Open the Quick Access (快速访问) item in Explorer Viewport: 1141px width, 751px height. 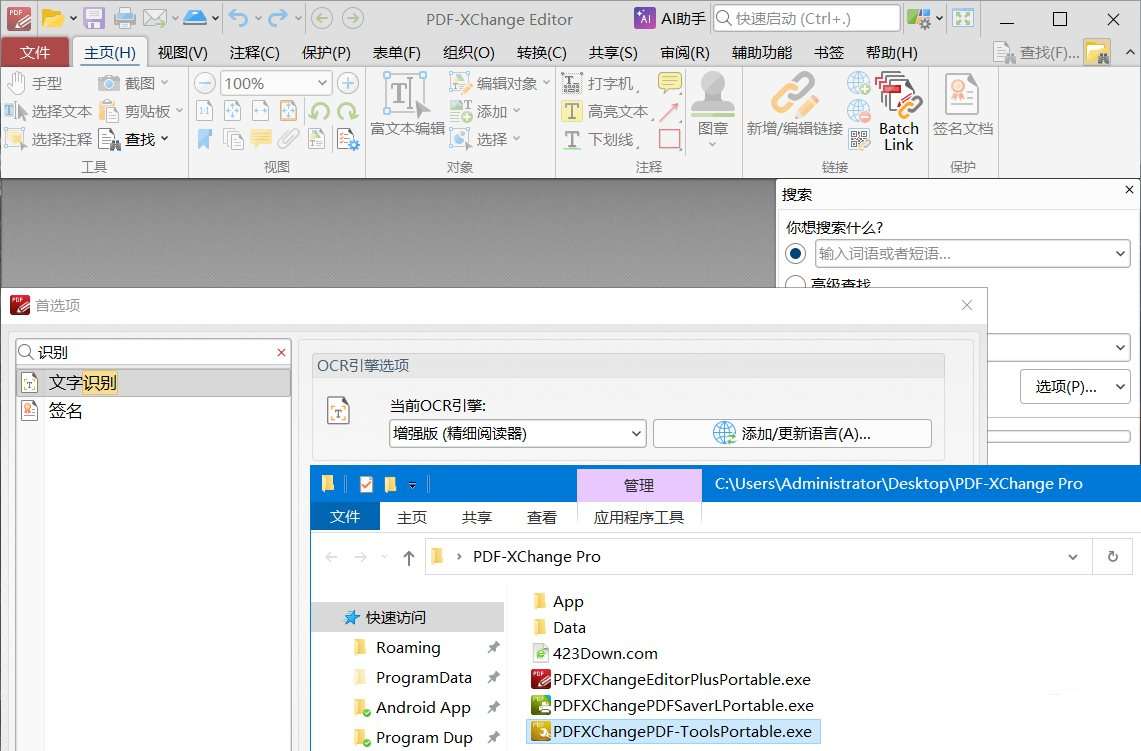(408, 617)
